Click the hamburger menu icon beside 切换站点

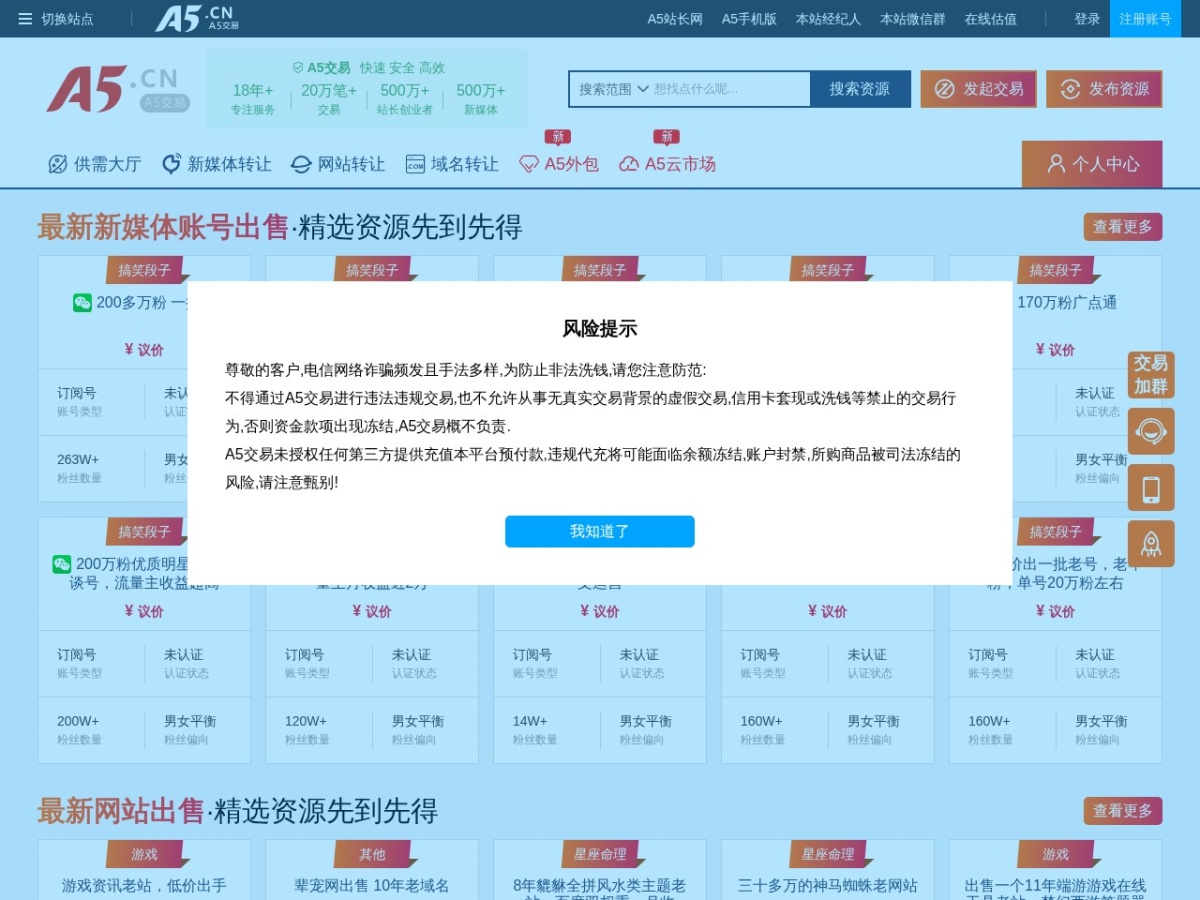point(25,19)
